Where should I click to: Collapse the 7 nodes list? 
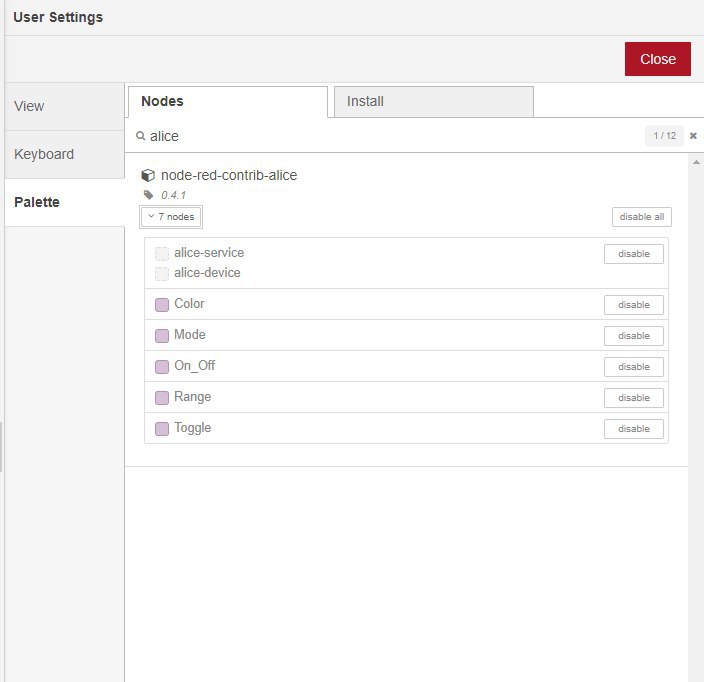[x=171, y=217]
